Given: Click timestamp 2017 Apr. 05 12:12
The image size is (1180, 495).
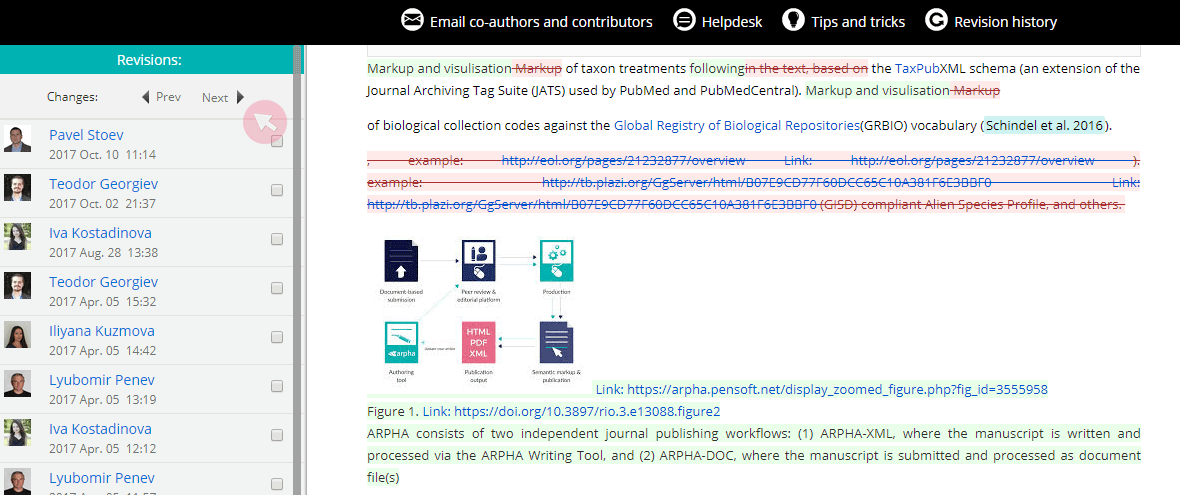Looking at the screenshot, I should [102, 448].
